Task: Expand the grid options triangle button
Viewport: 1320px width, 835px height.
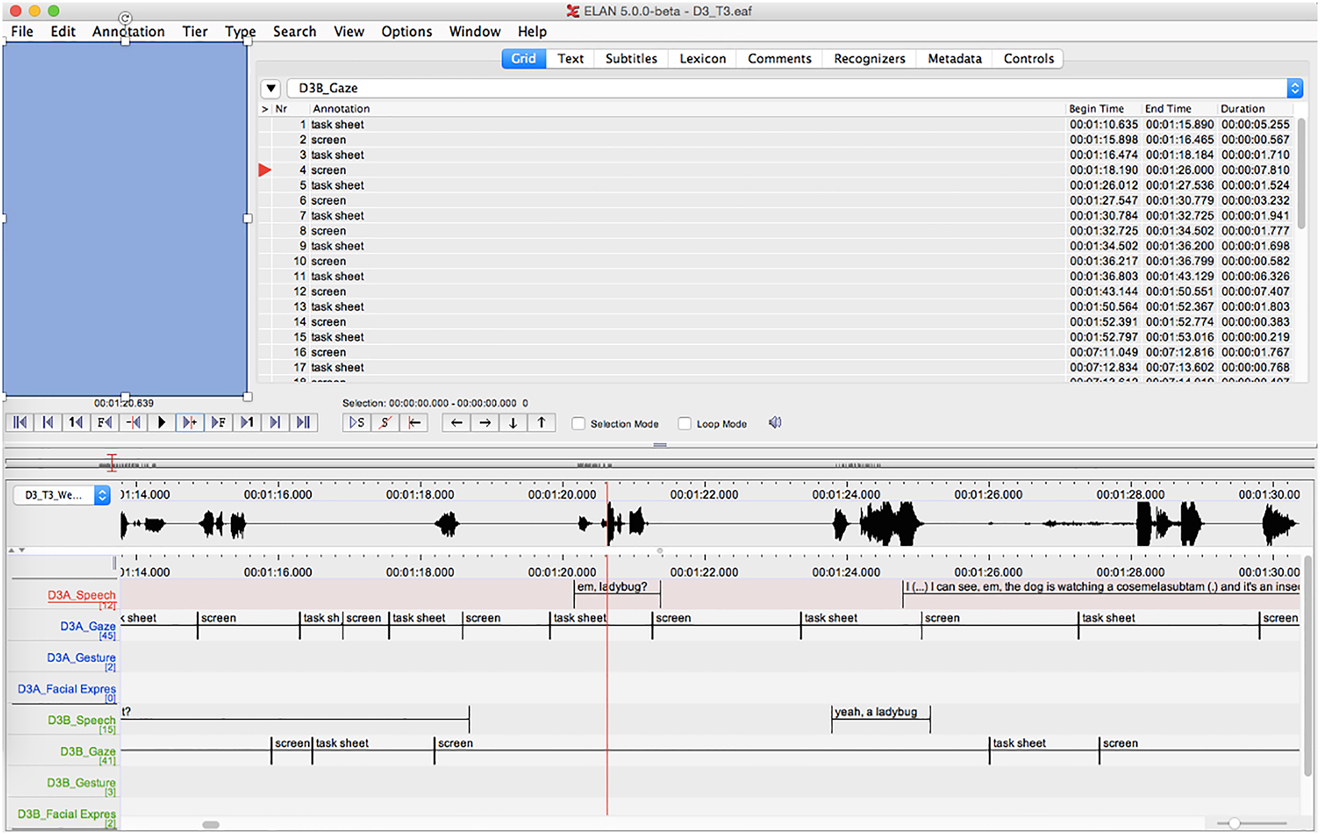Action: (x=270, y=88)
